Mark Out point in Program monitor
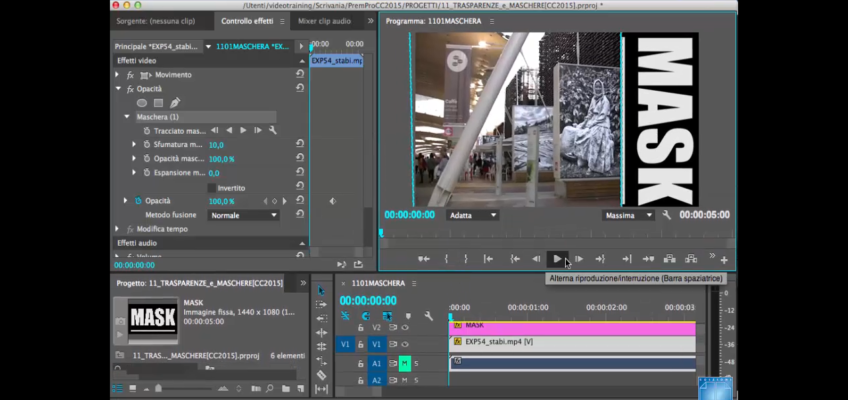Image resolution: width=848 pixels, height=400 pixels. [x=466, y=259]
